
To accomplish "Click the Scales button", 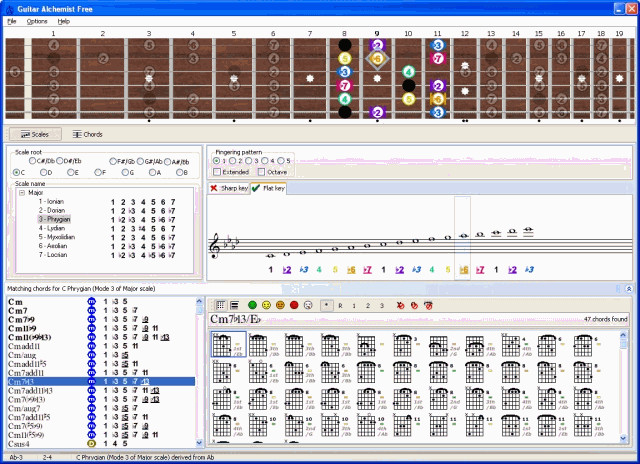I will (34, 134).
